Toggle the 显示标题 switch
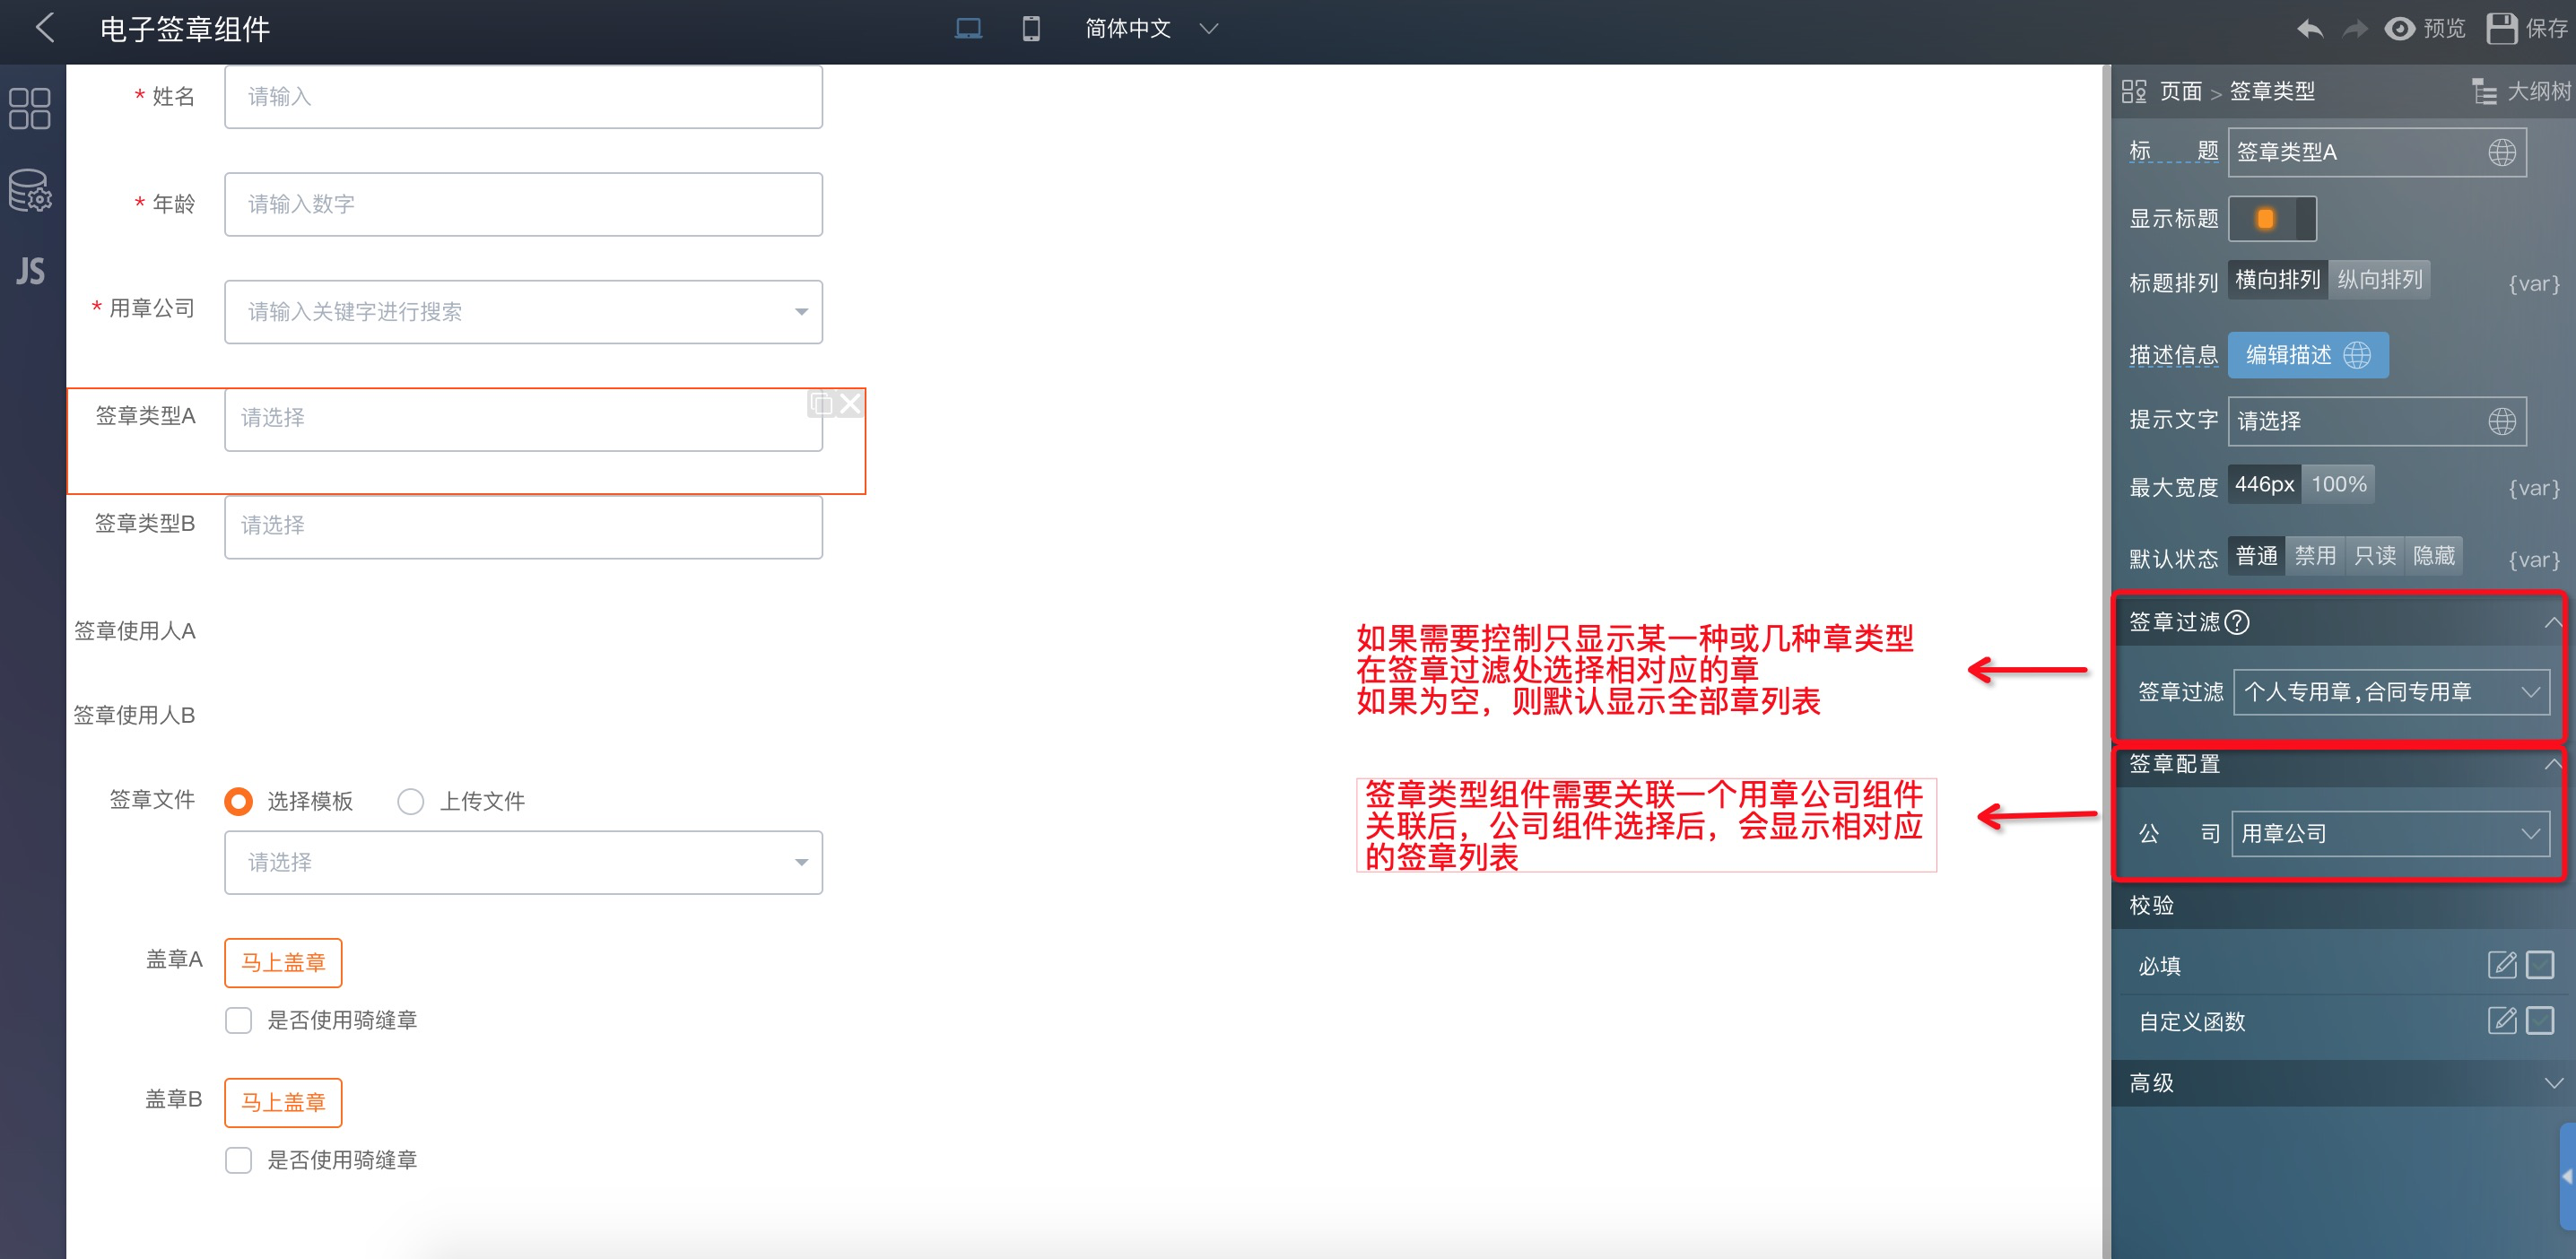 point(2271,218)
